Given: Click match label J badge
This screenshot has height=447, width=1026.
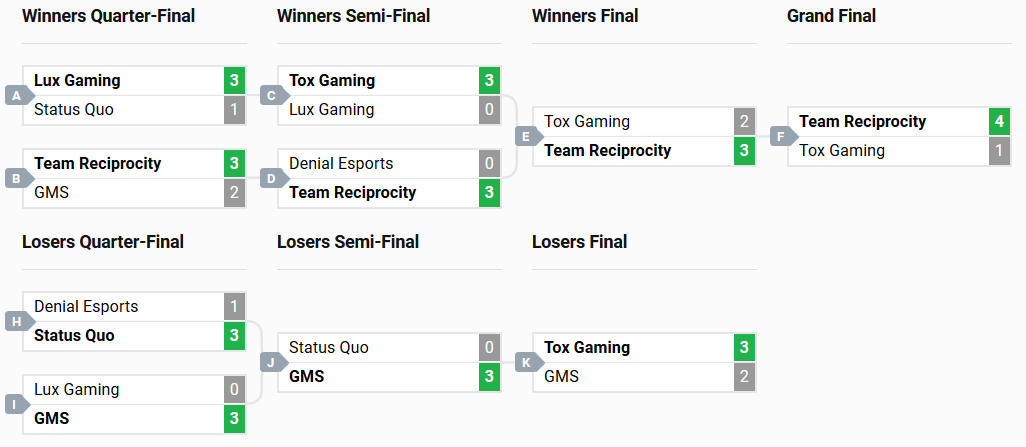Looking at the screenshot, I should (x=271, y=362).
